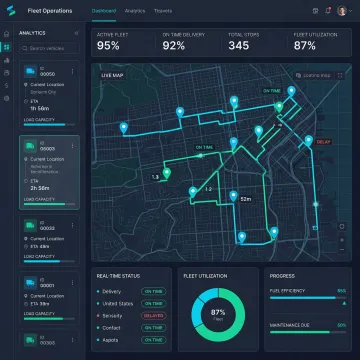The image size is (360, 360).
Task: Click the load capacity bar on 1h 56m card
Action: pos(49,125)
